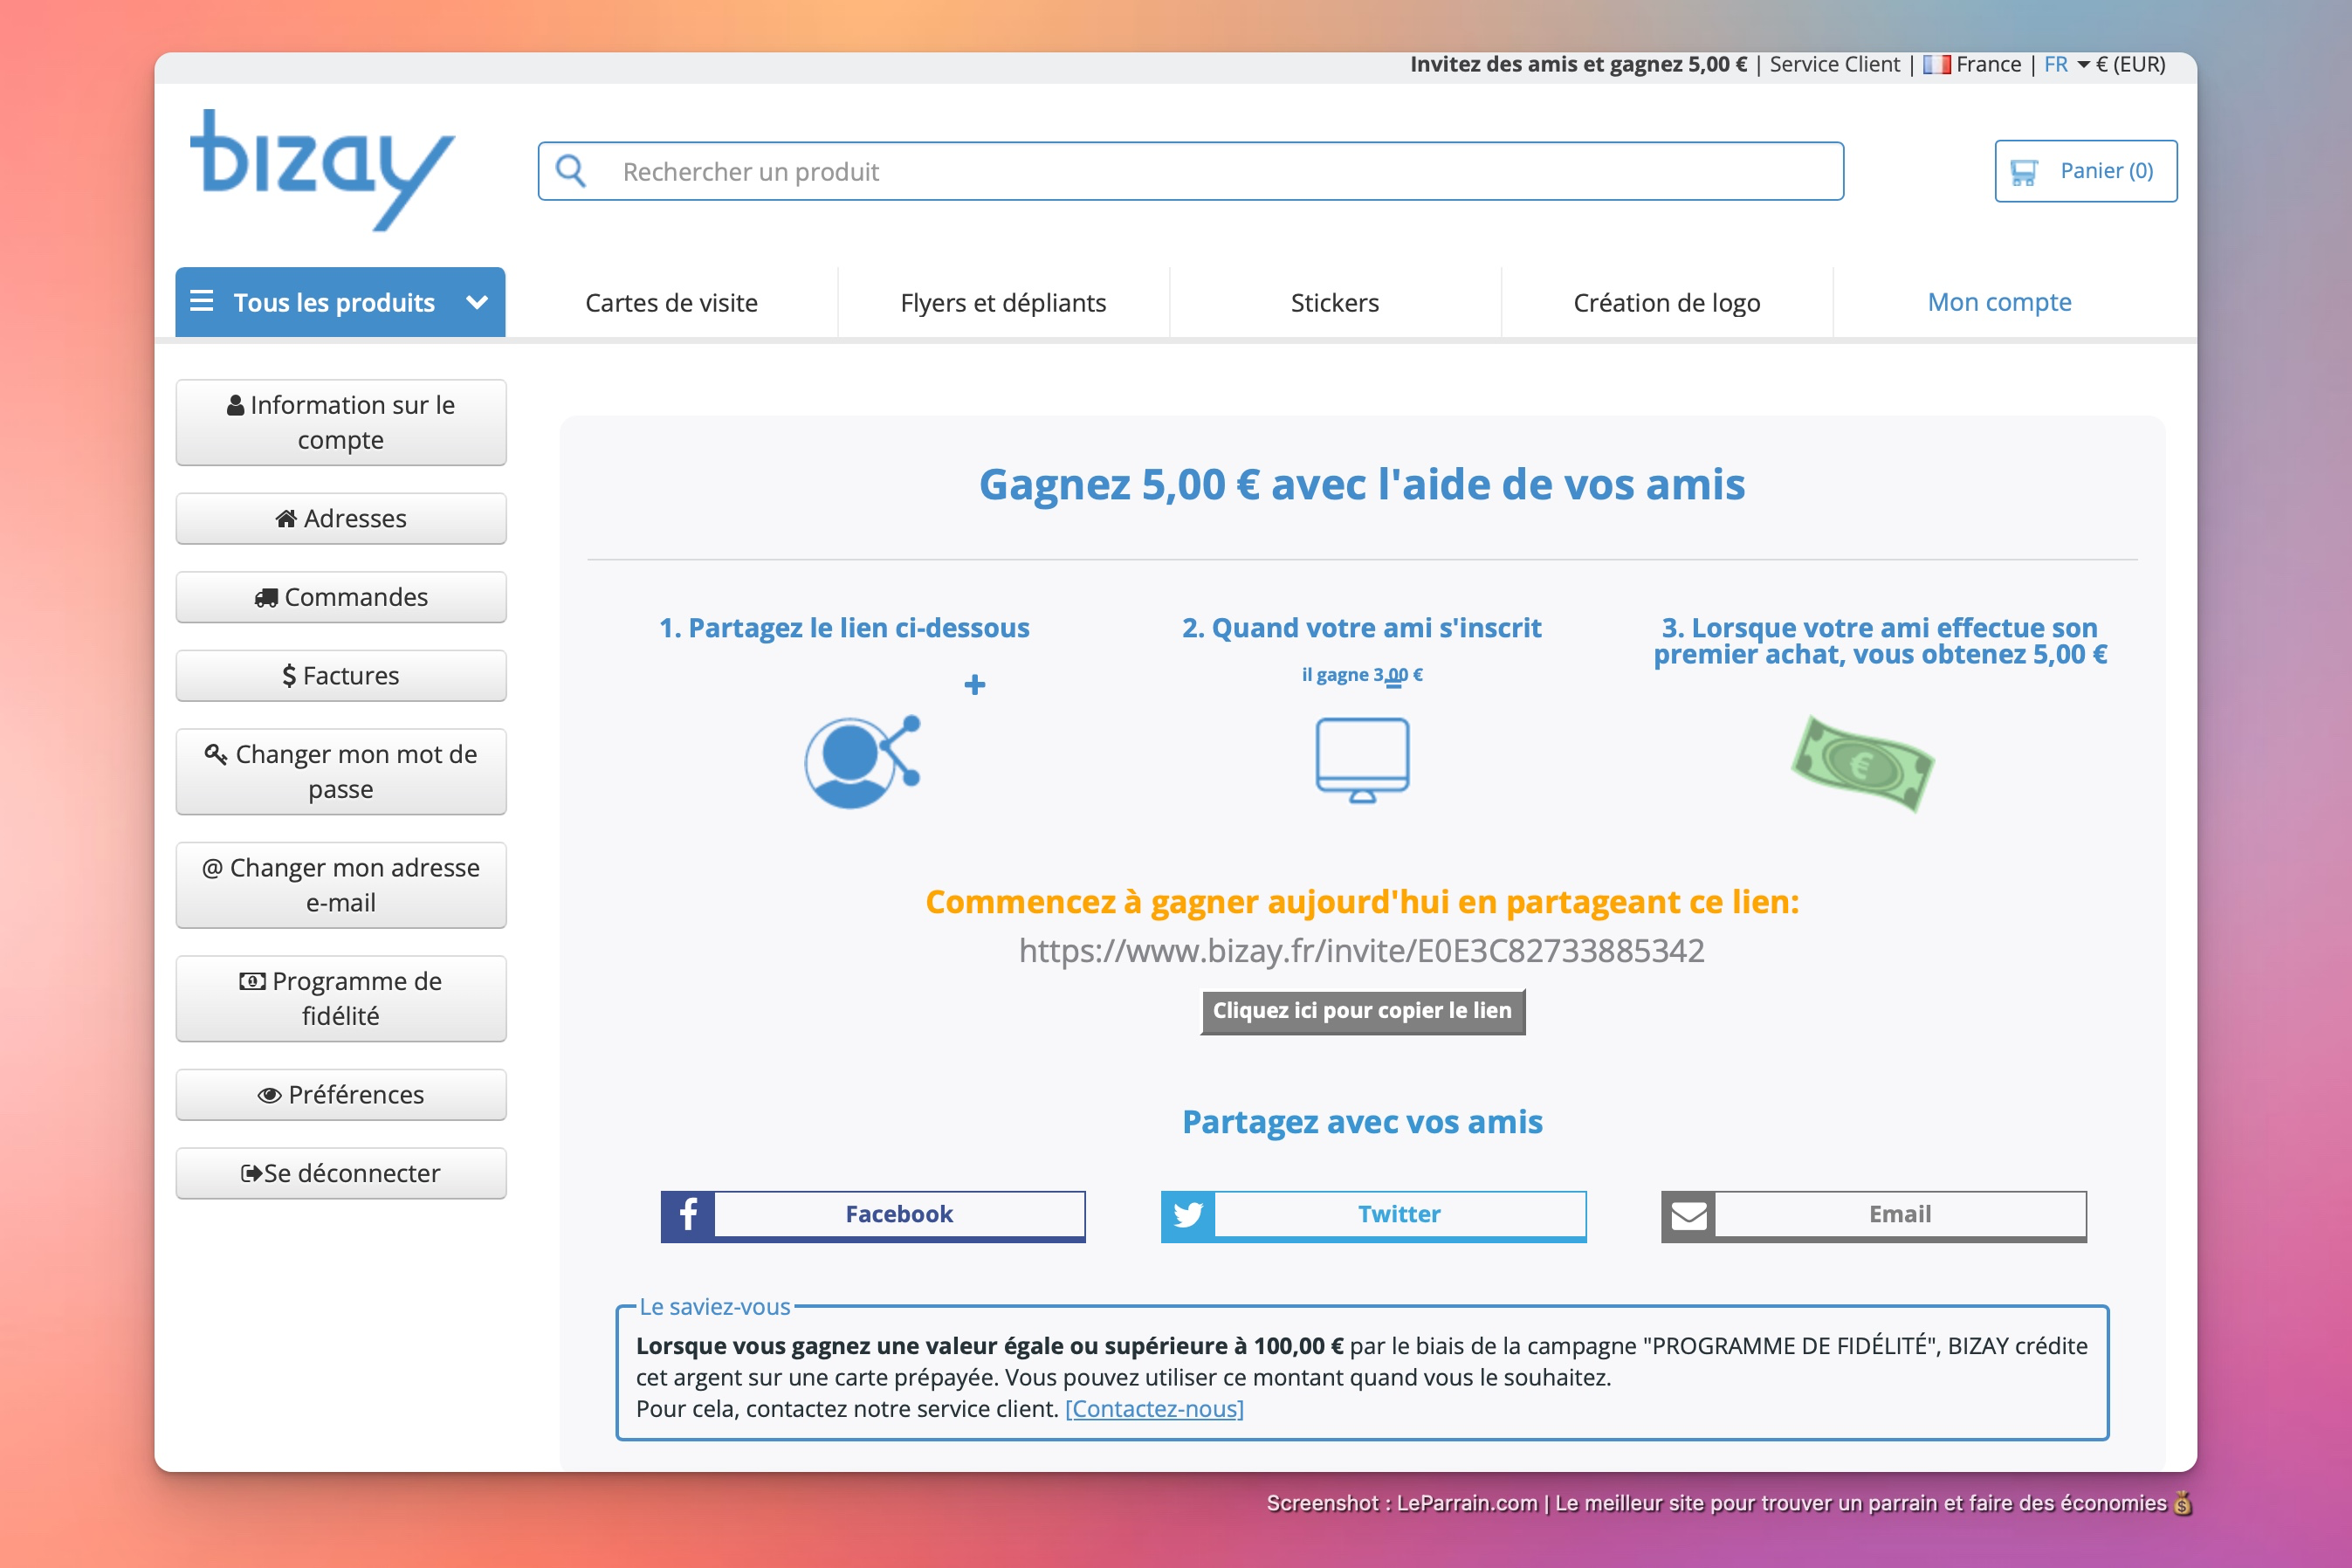Click the logout icon on Se déconnecter
This screenshot has width=2352, height=1568.
pyautogui.click(x=253, y=1172)
